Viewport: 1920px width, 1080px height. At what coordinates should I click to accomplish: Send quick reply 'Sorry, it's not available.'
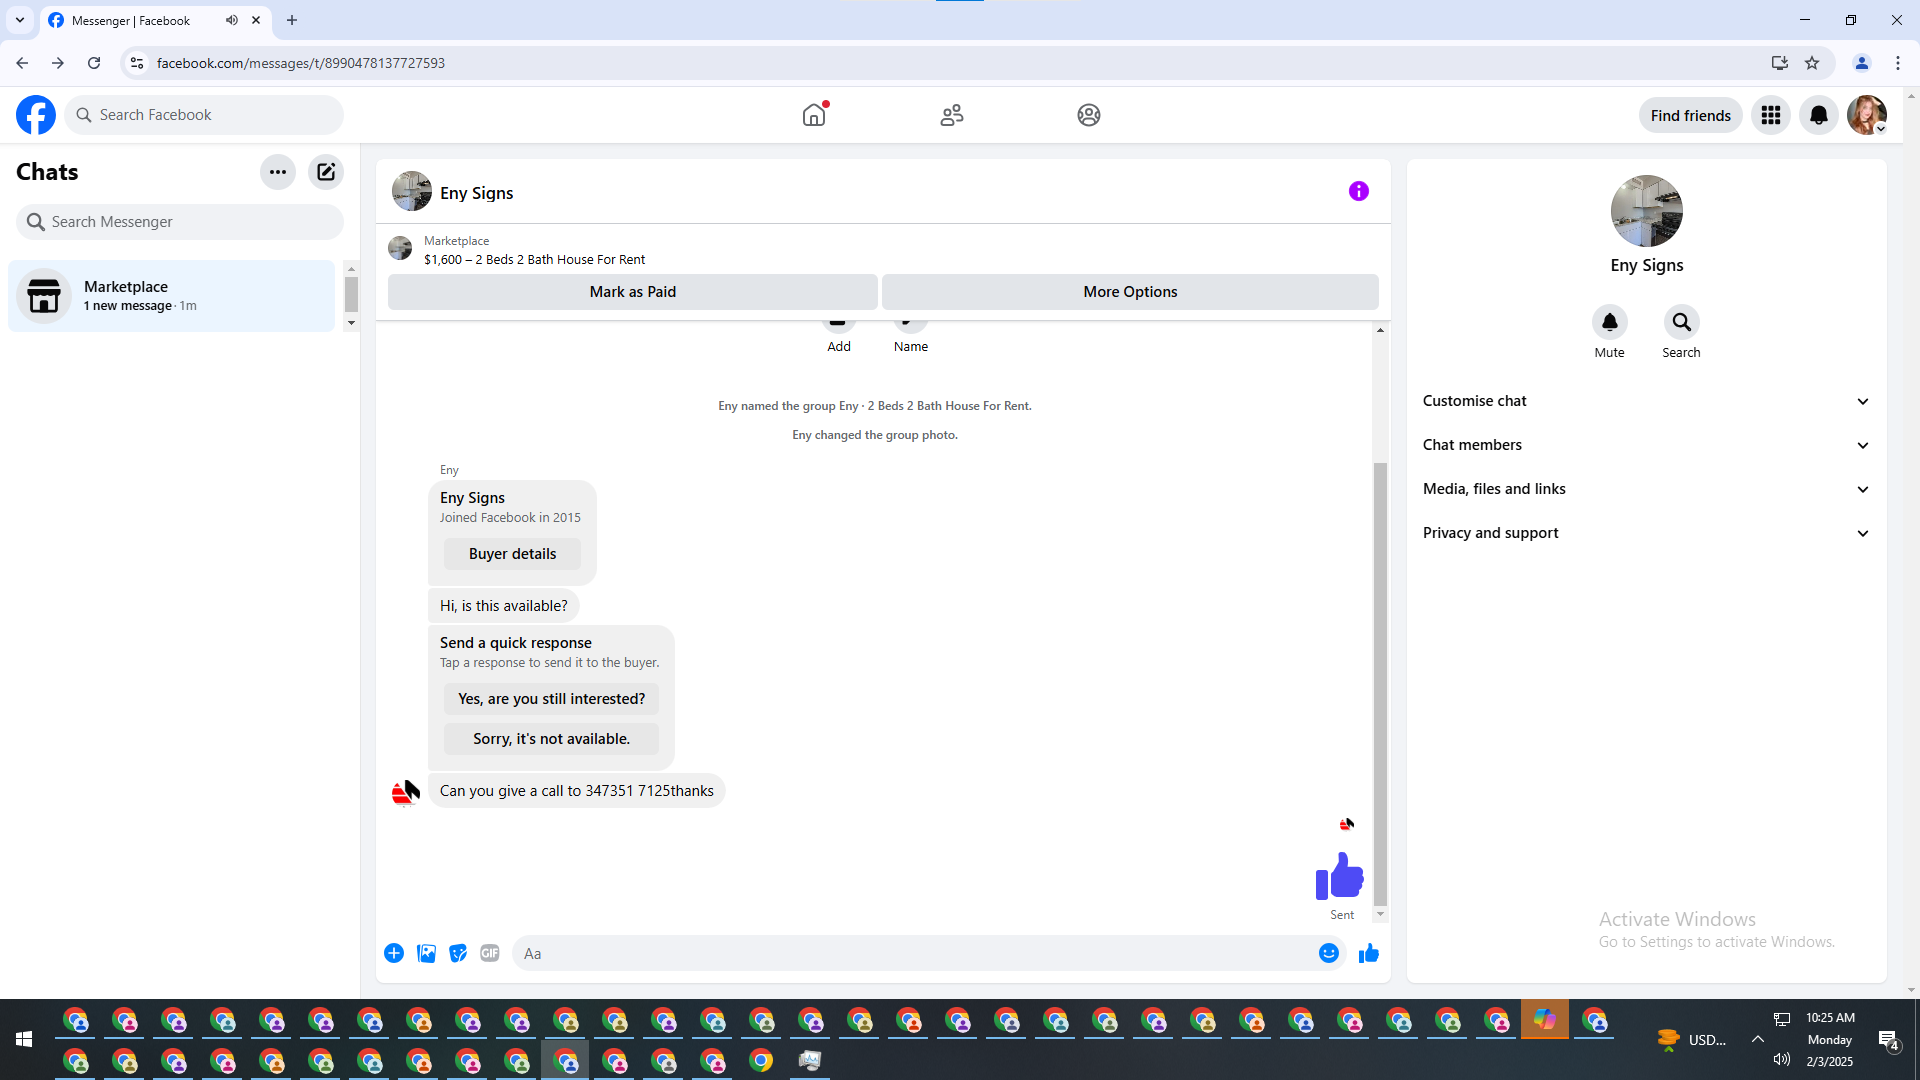(x=551, y=739)
